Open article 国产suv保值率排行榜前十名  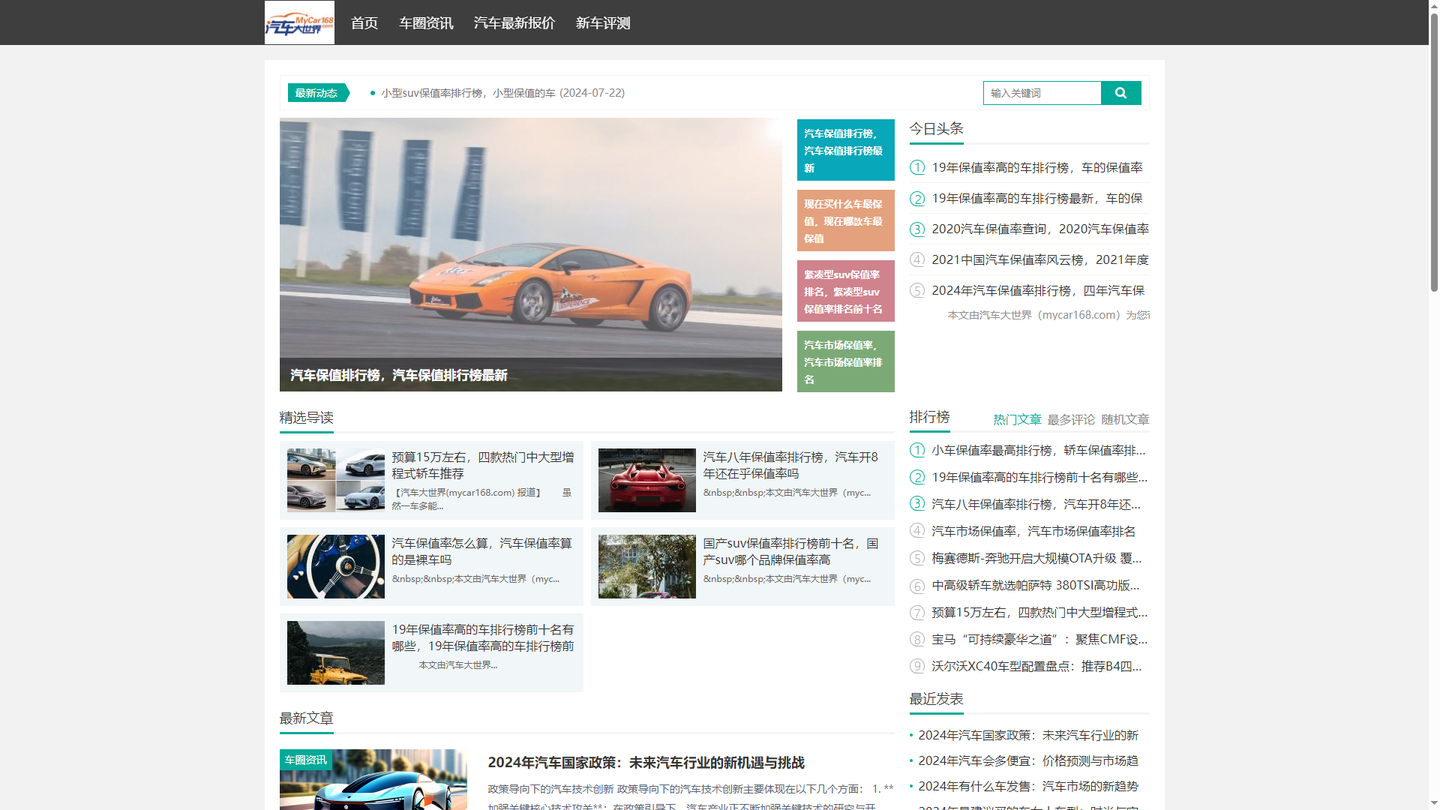pos(791,551)
